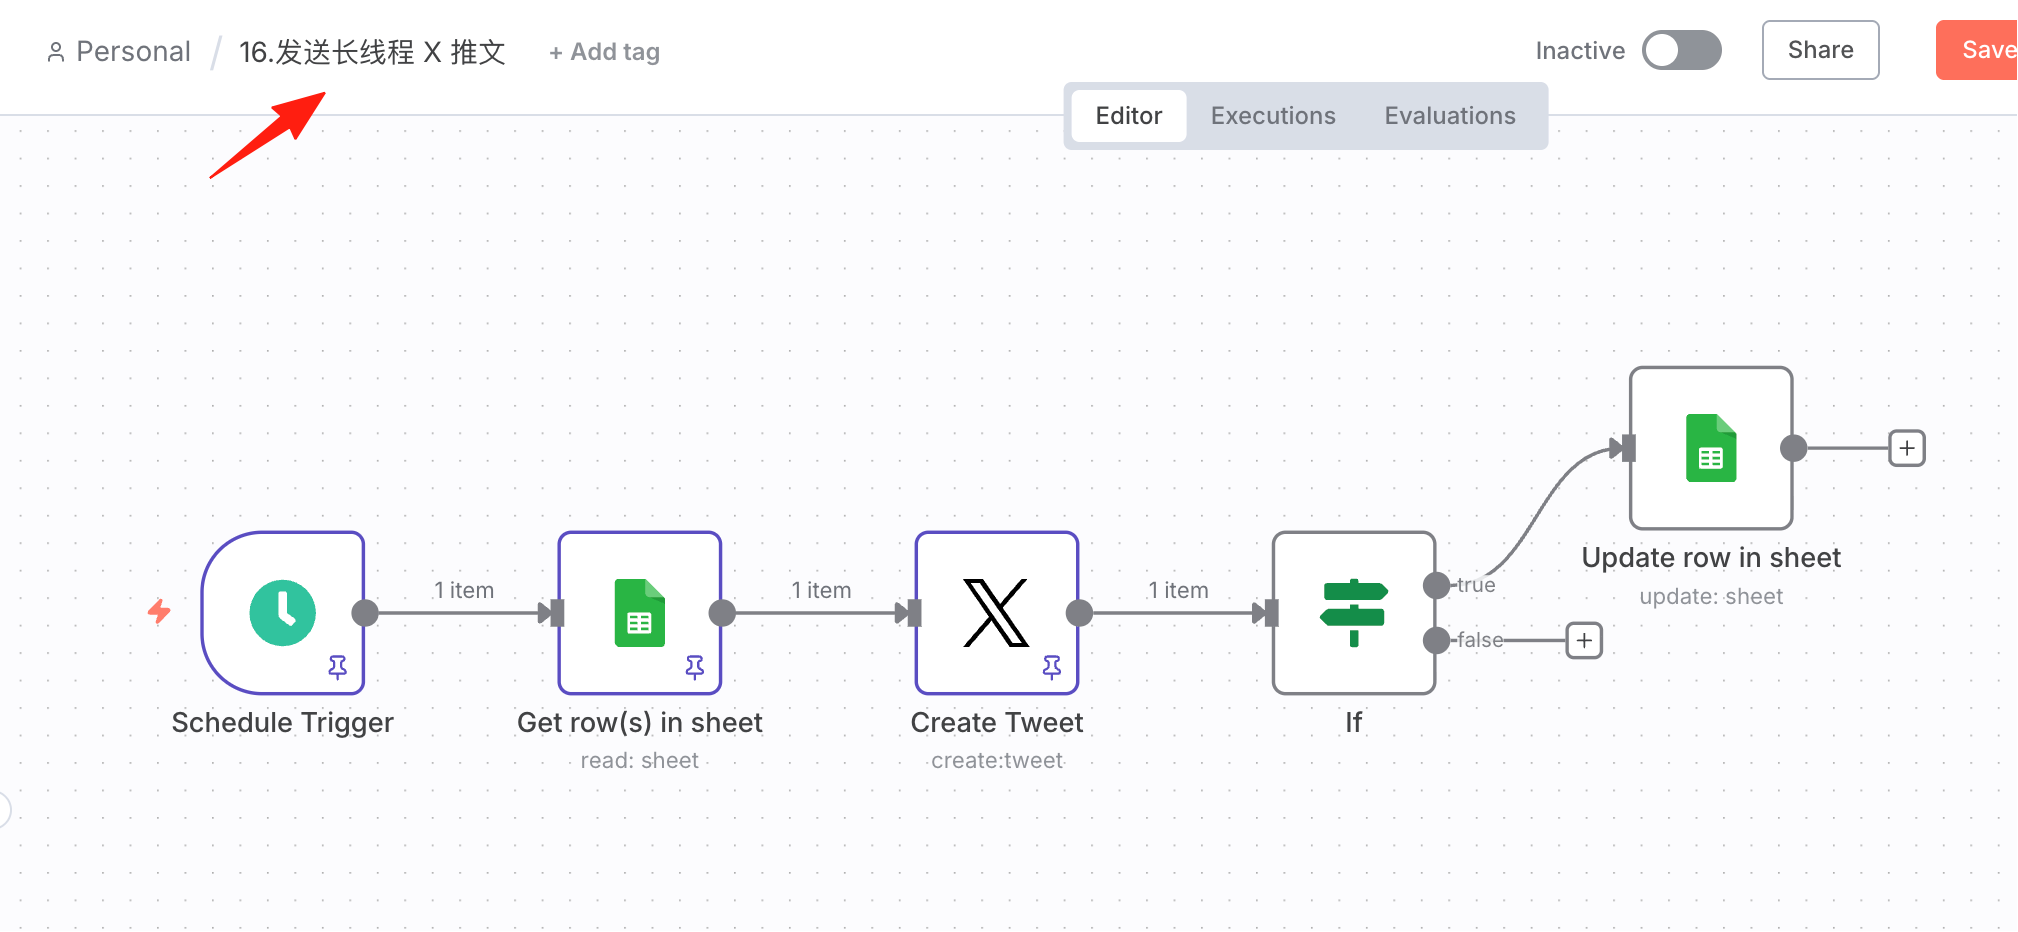This screenshot has height=932, width=2018.
Task: Open the Get row(s) in sheet node
Action: 640,612
